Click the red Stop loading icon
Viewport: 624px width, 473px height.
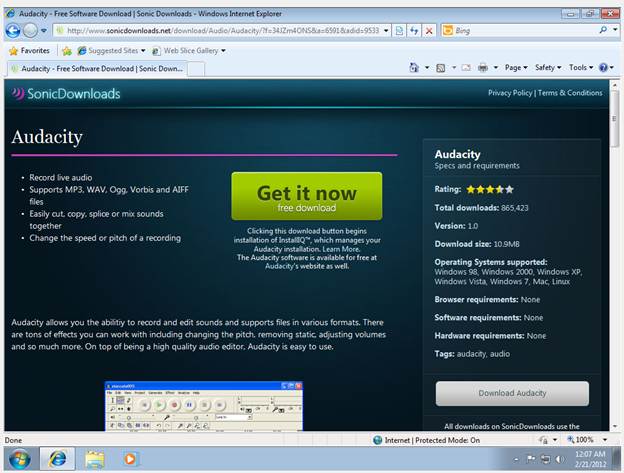tap(429, 31)
